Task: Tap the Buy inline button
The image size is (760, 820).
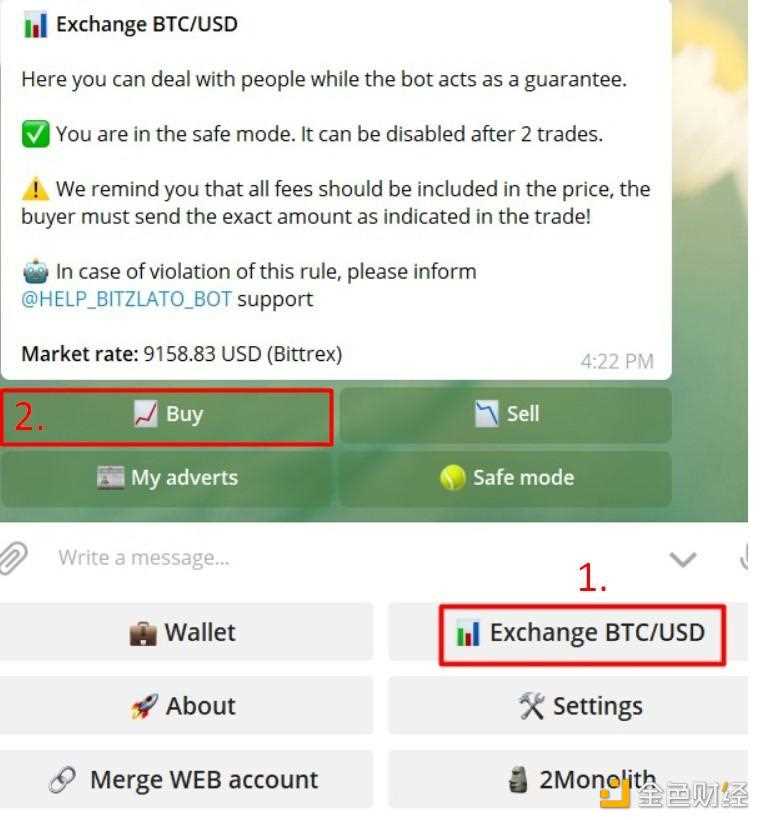Action: click(x=167, y=415)
